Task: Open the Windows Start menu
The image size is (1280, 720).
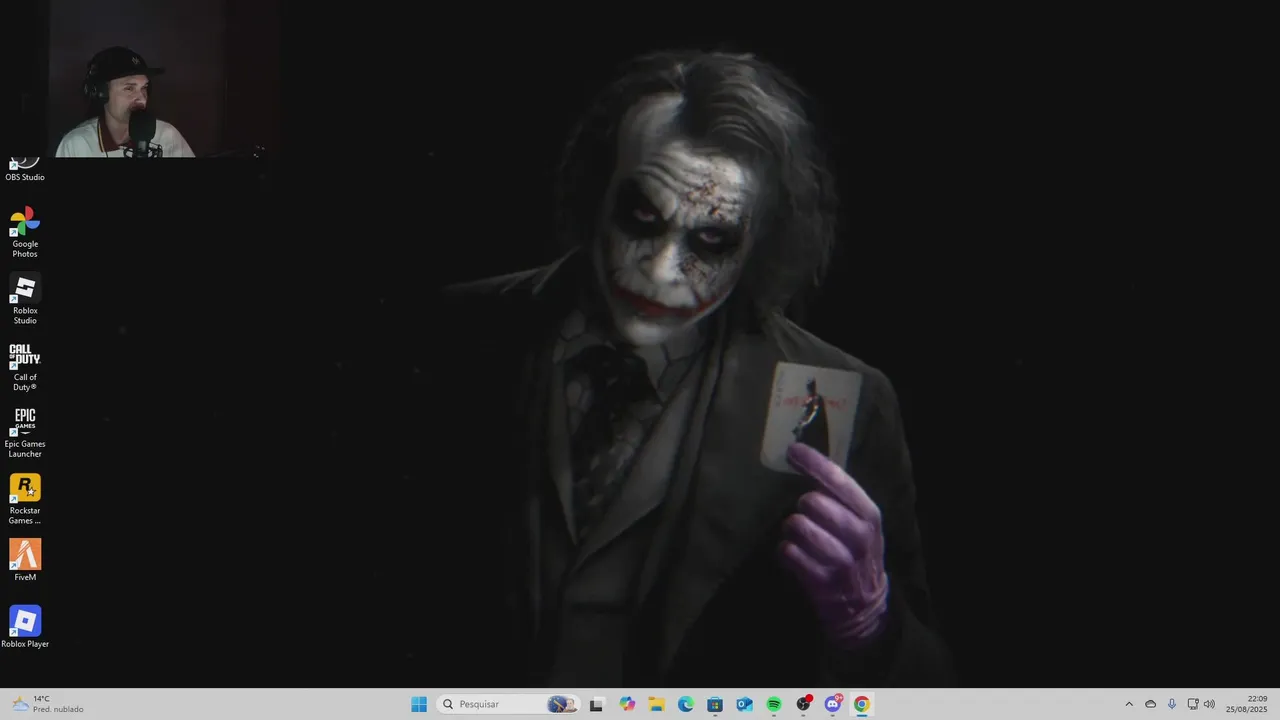Action: pos(419,704)
